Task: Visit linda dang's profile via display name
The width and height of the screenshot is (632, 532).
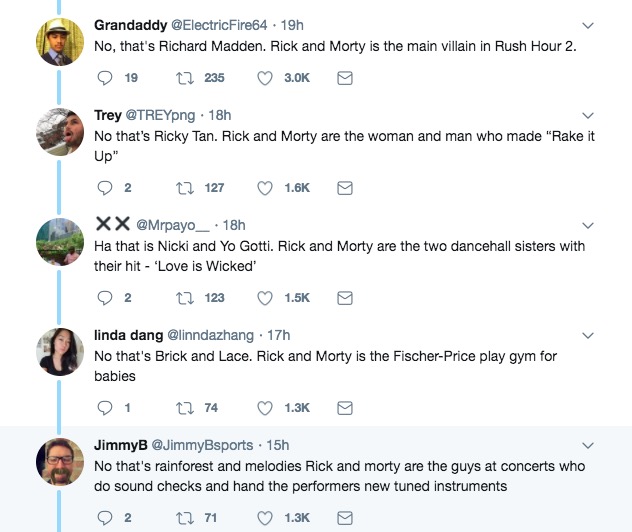Action: click(122, 334)
